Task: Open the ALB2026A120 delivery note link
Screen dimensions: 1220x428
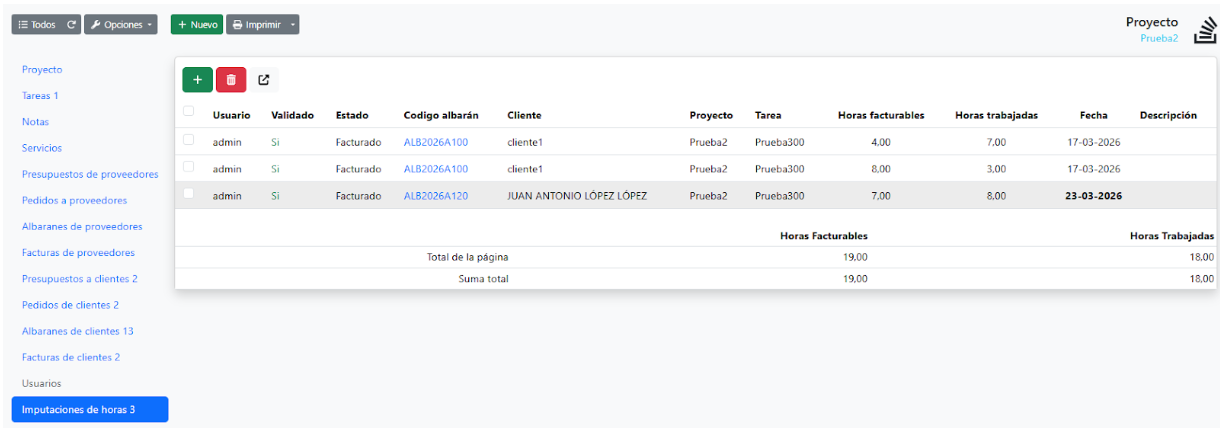Action: [x=435, y=196]
